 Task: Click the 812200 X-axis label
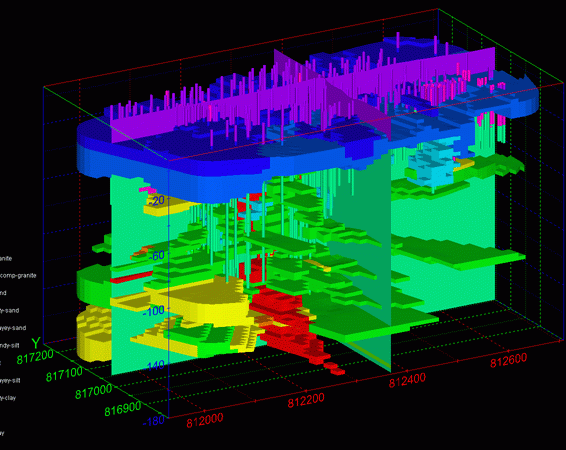pyautogui.click(x=306, y=400)
